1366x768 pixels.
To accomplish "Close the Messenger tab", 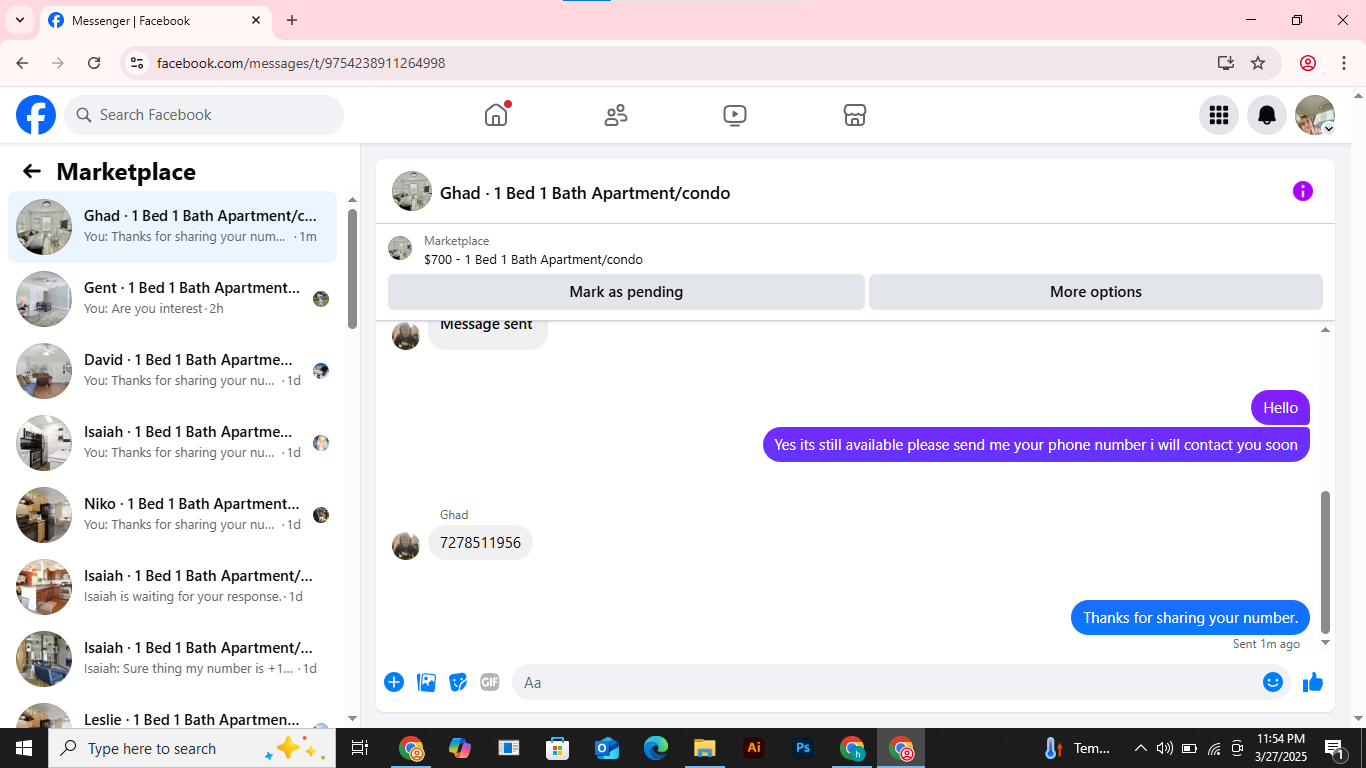I will (x=256, y=20).
